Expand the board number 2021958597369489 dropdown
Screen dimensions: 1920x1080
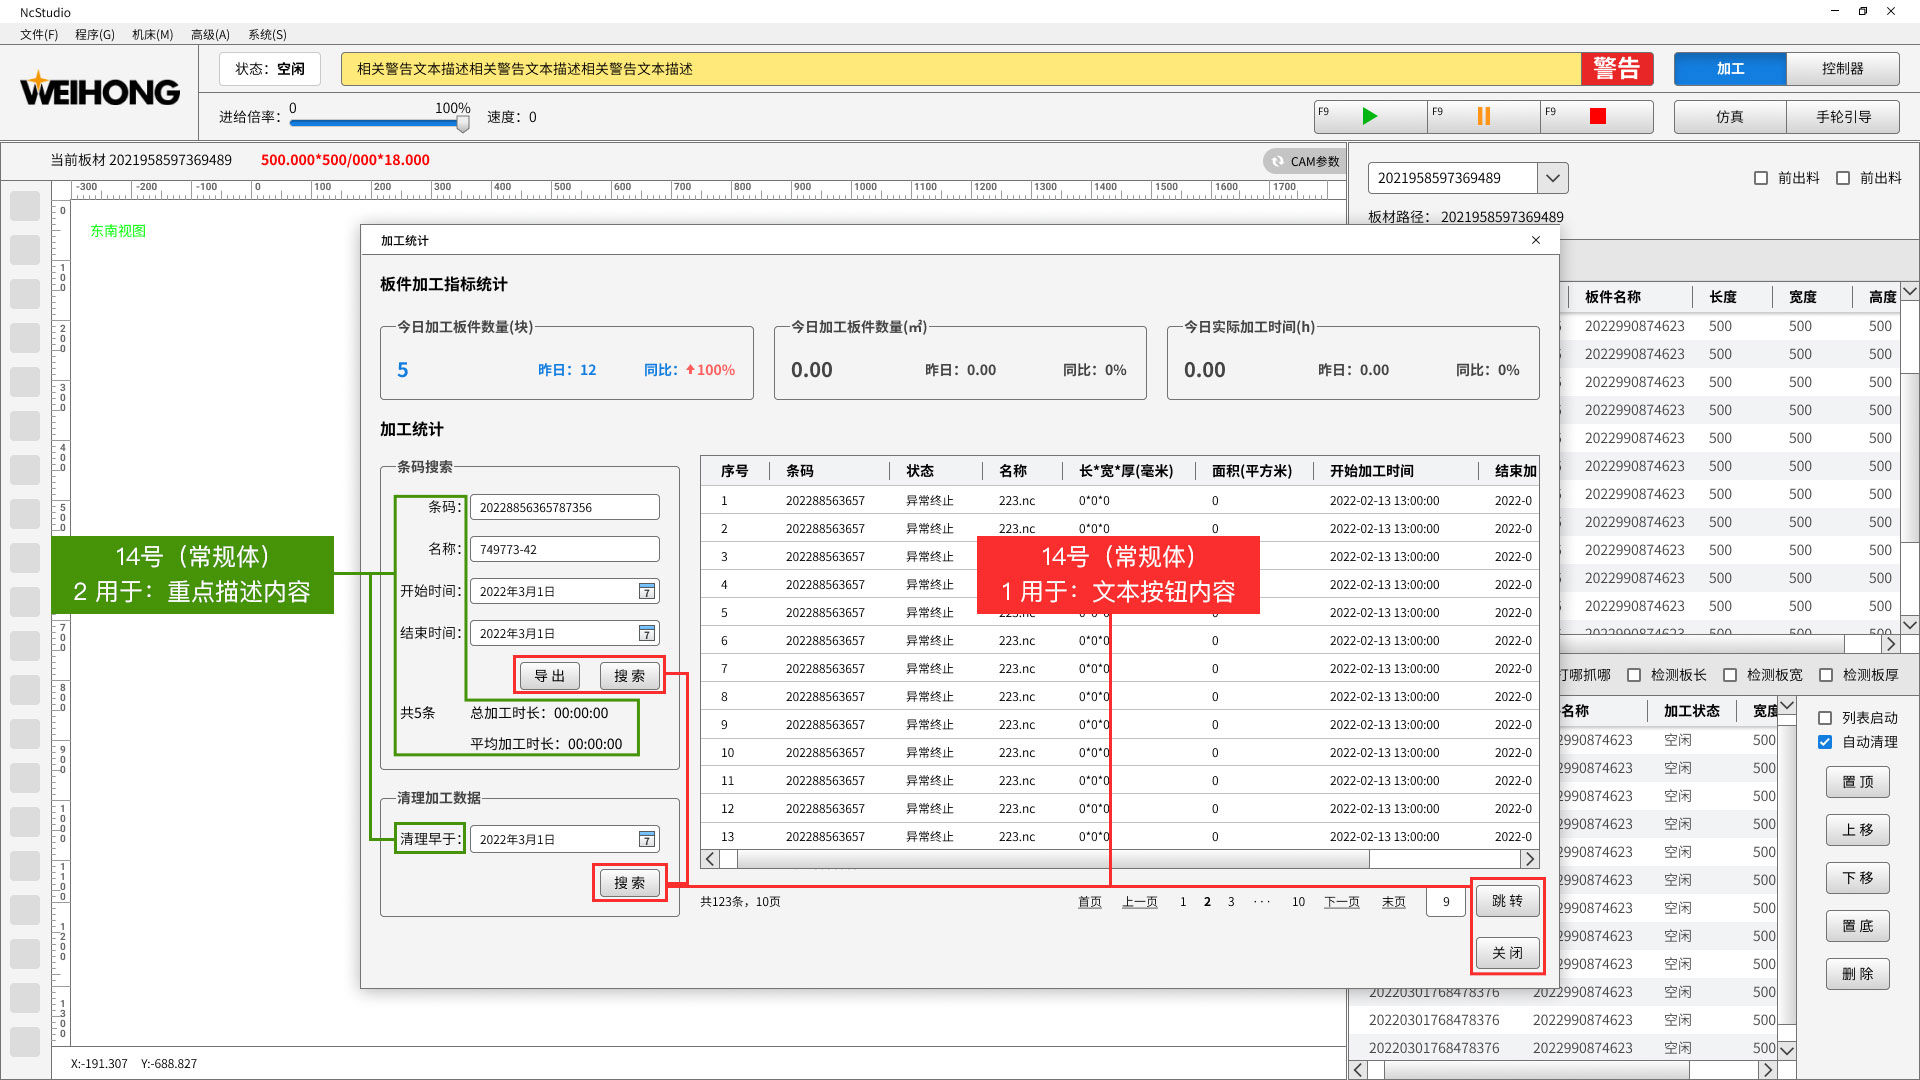coord(1552,178)
